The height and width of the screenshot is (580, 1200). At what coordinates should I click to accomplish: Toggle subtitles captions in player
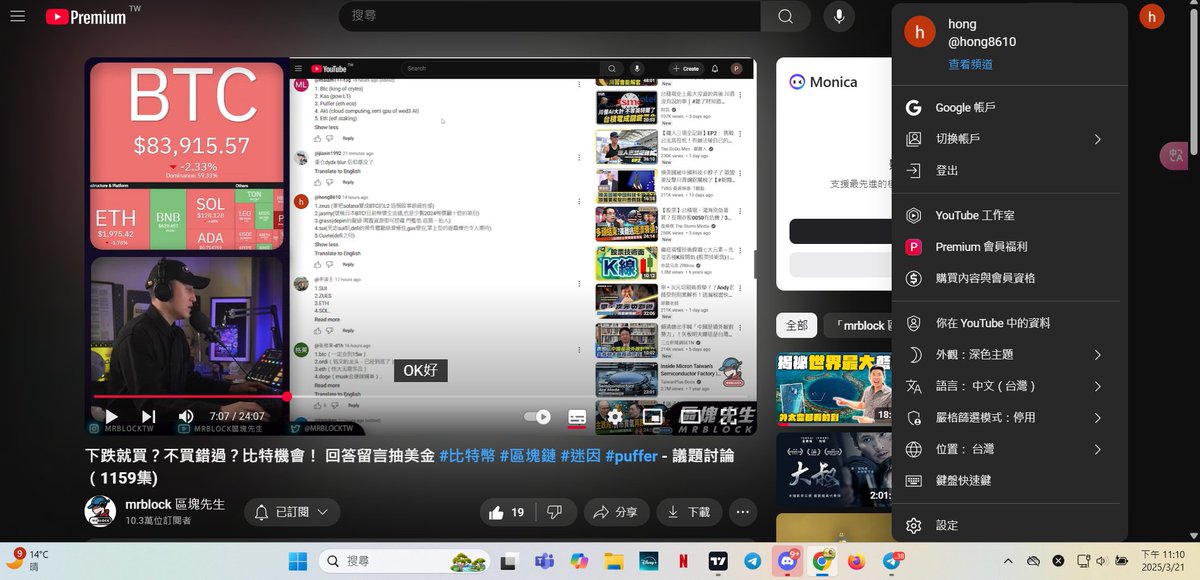[577, 416]
